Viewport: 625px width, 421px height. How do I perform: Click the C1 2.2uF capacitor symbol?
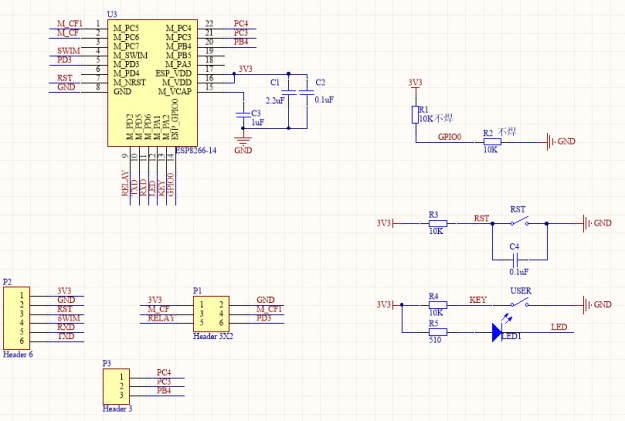coord(289,92)
